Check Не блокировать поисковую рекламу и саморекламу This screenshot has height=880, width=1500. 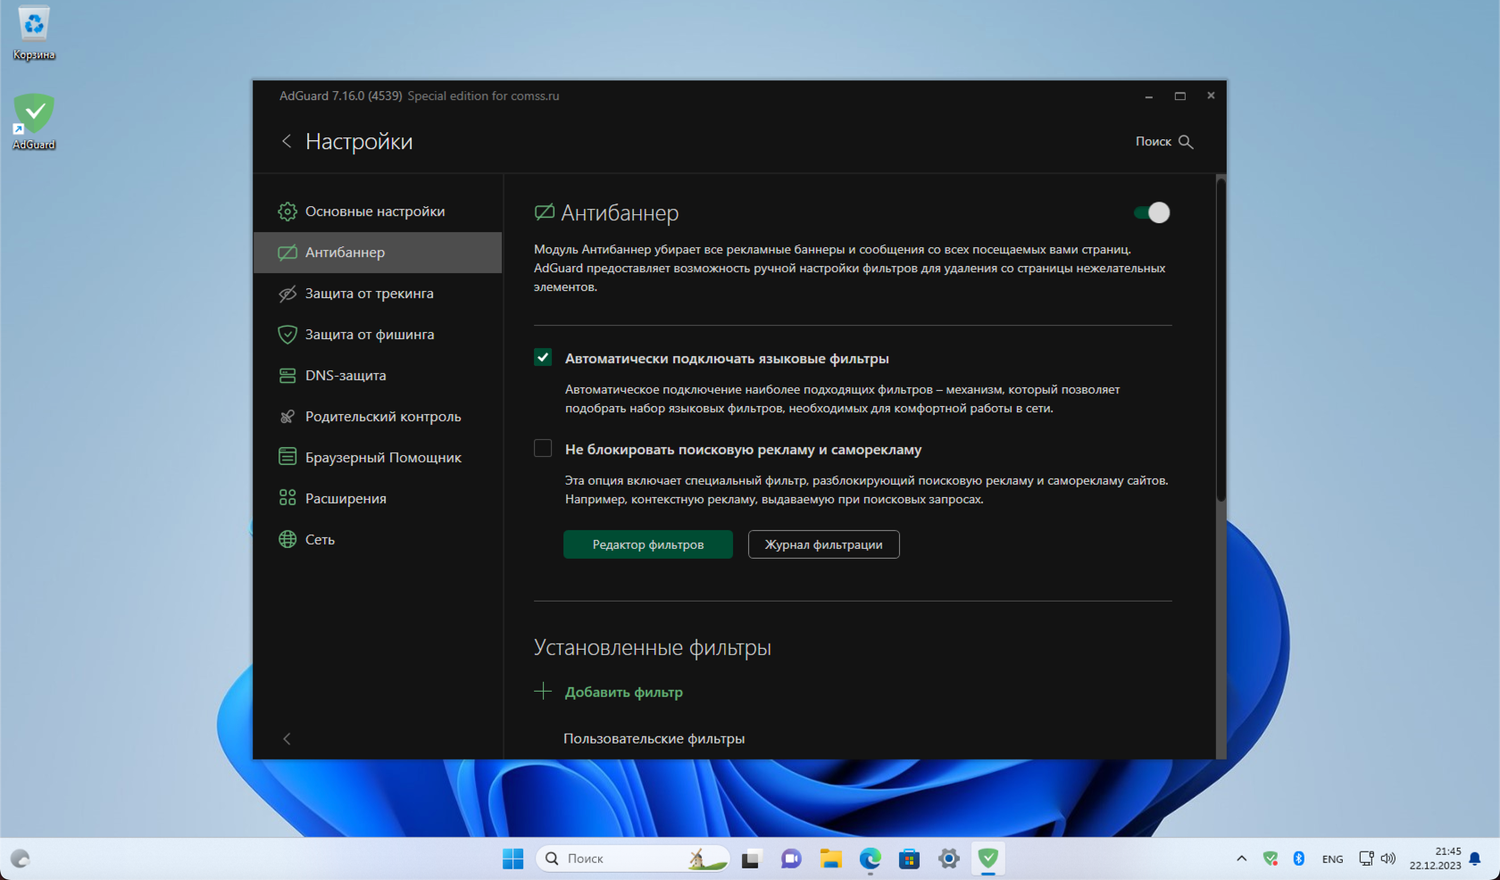(543, 448)
